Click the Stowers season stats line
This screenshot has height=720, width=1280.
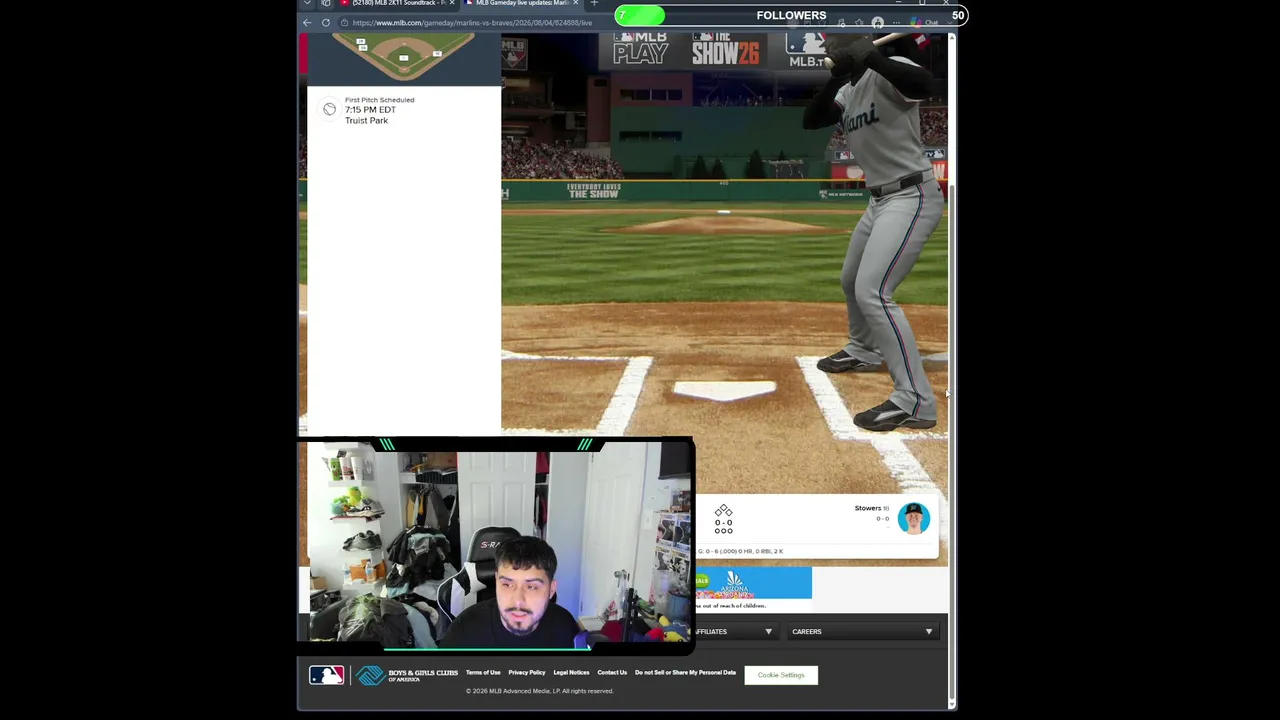pyautogui.click(x=740, y=551)
